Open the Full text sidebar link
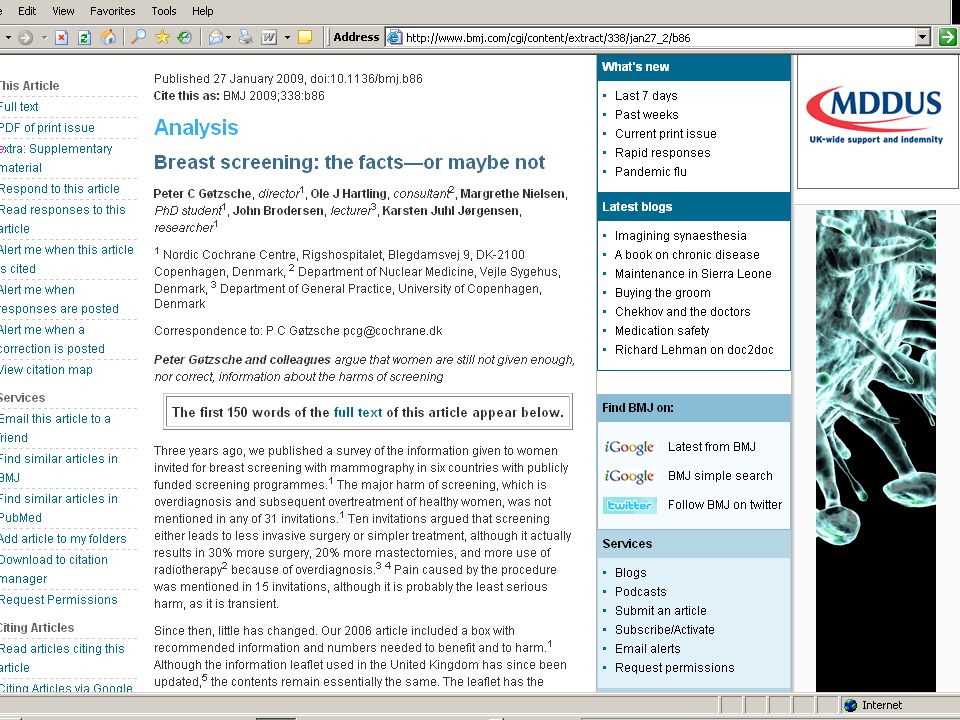 pos(18,107)
